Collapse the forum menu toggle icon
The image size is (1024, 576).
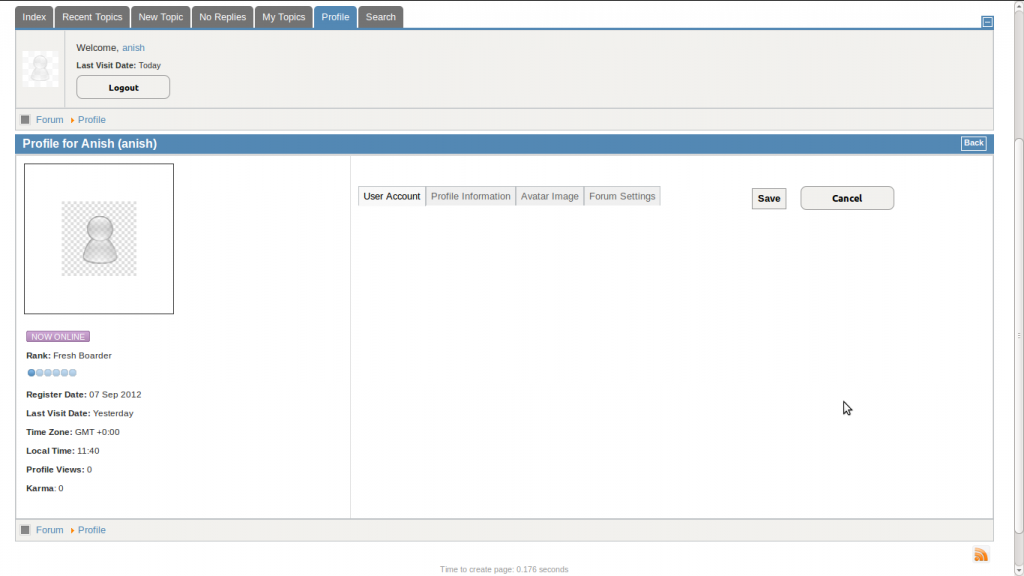(987, 21)
